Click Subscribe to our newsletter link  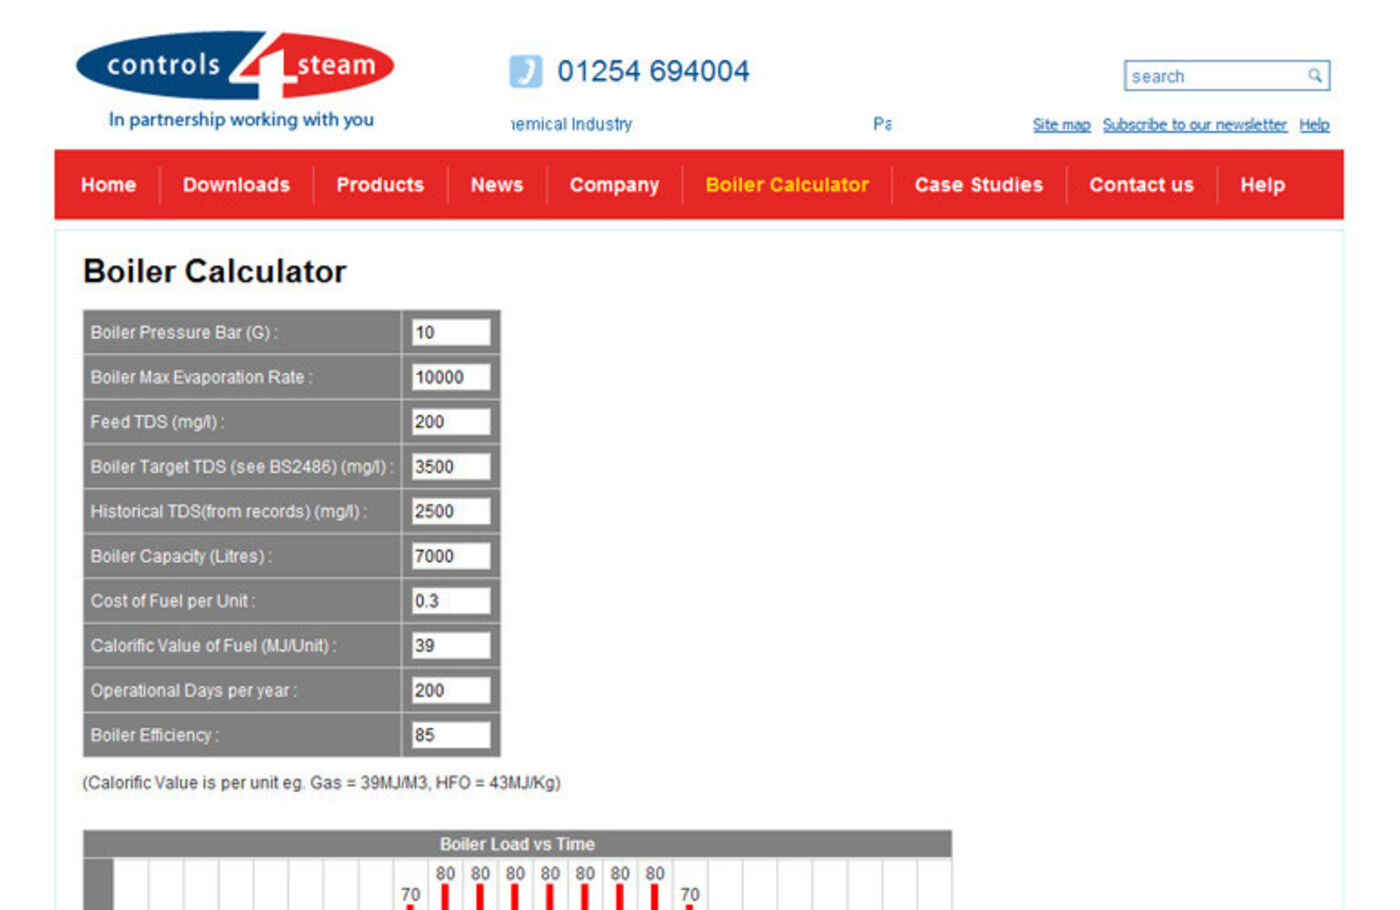(1194, 125)
